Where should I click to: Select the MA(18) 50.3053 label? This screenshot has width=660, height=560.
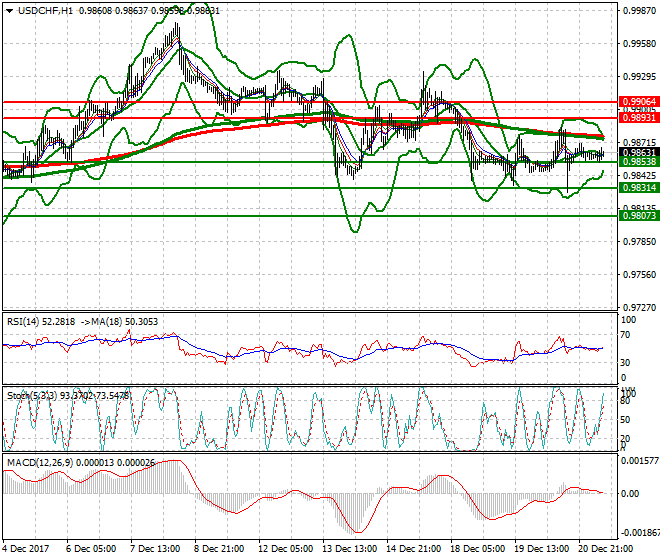(125, 322)
